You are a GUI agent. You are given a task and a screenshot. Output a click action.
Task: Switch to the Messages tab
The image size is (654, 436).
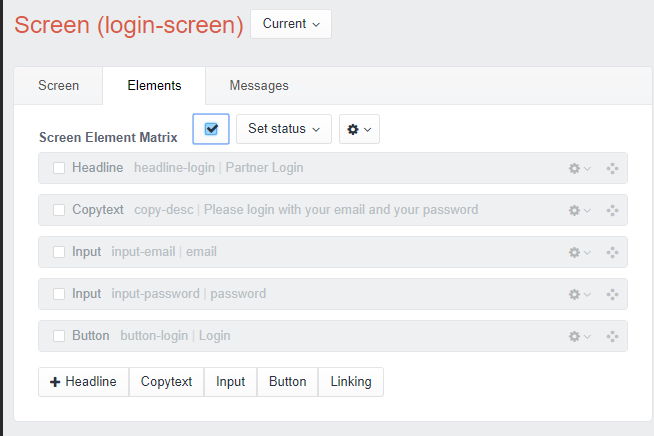click(x=259, y=86)
